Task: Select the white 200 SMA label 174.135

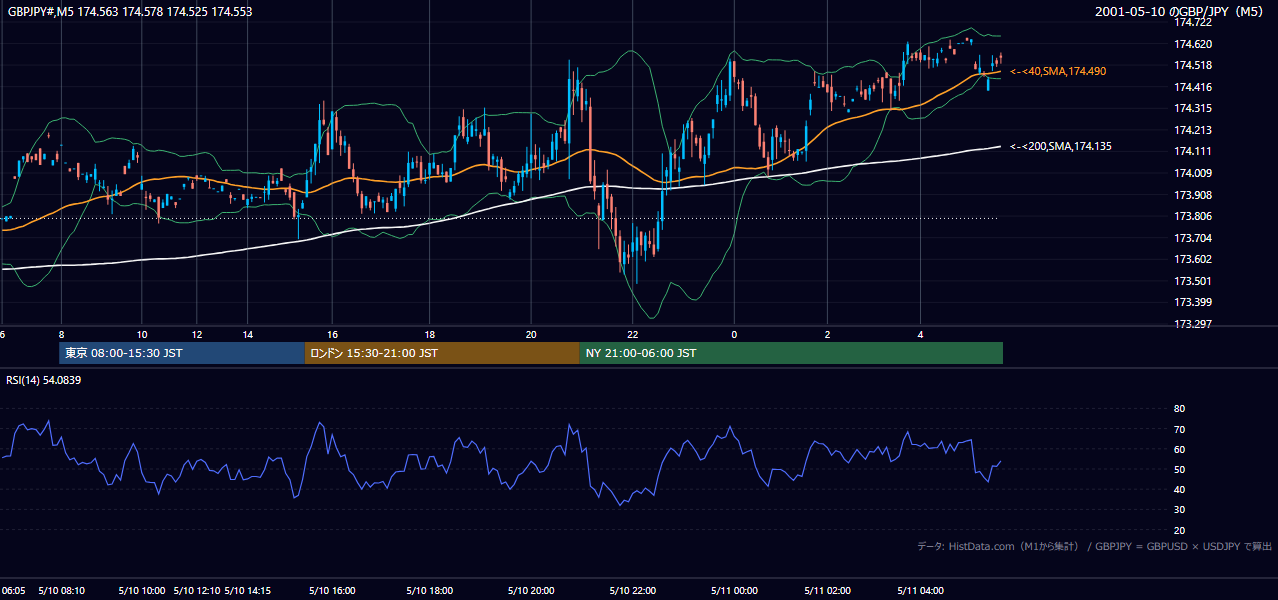Action: (1061, 147)
